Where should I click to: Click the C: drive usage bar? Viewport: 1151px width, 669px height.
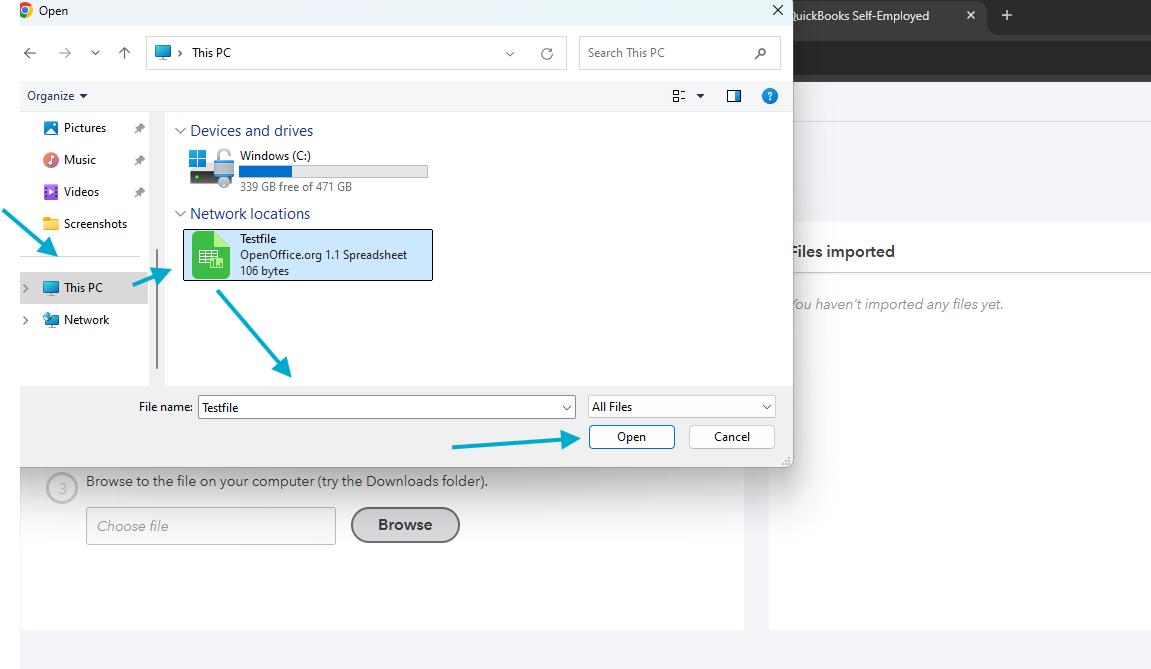(333, 172)
